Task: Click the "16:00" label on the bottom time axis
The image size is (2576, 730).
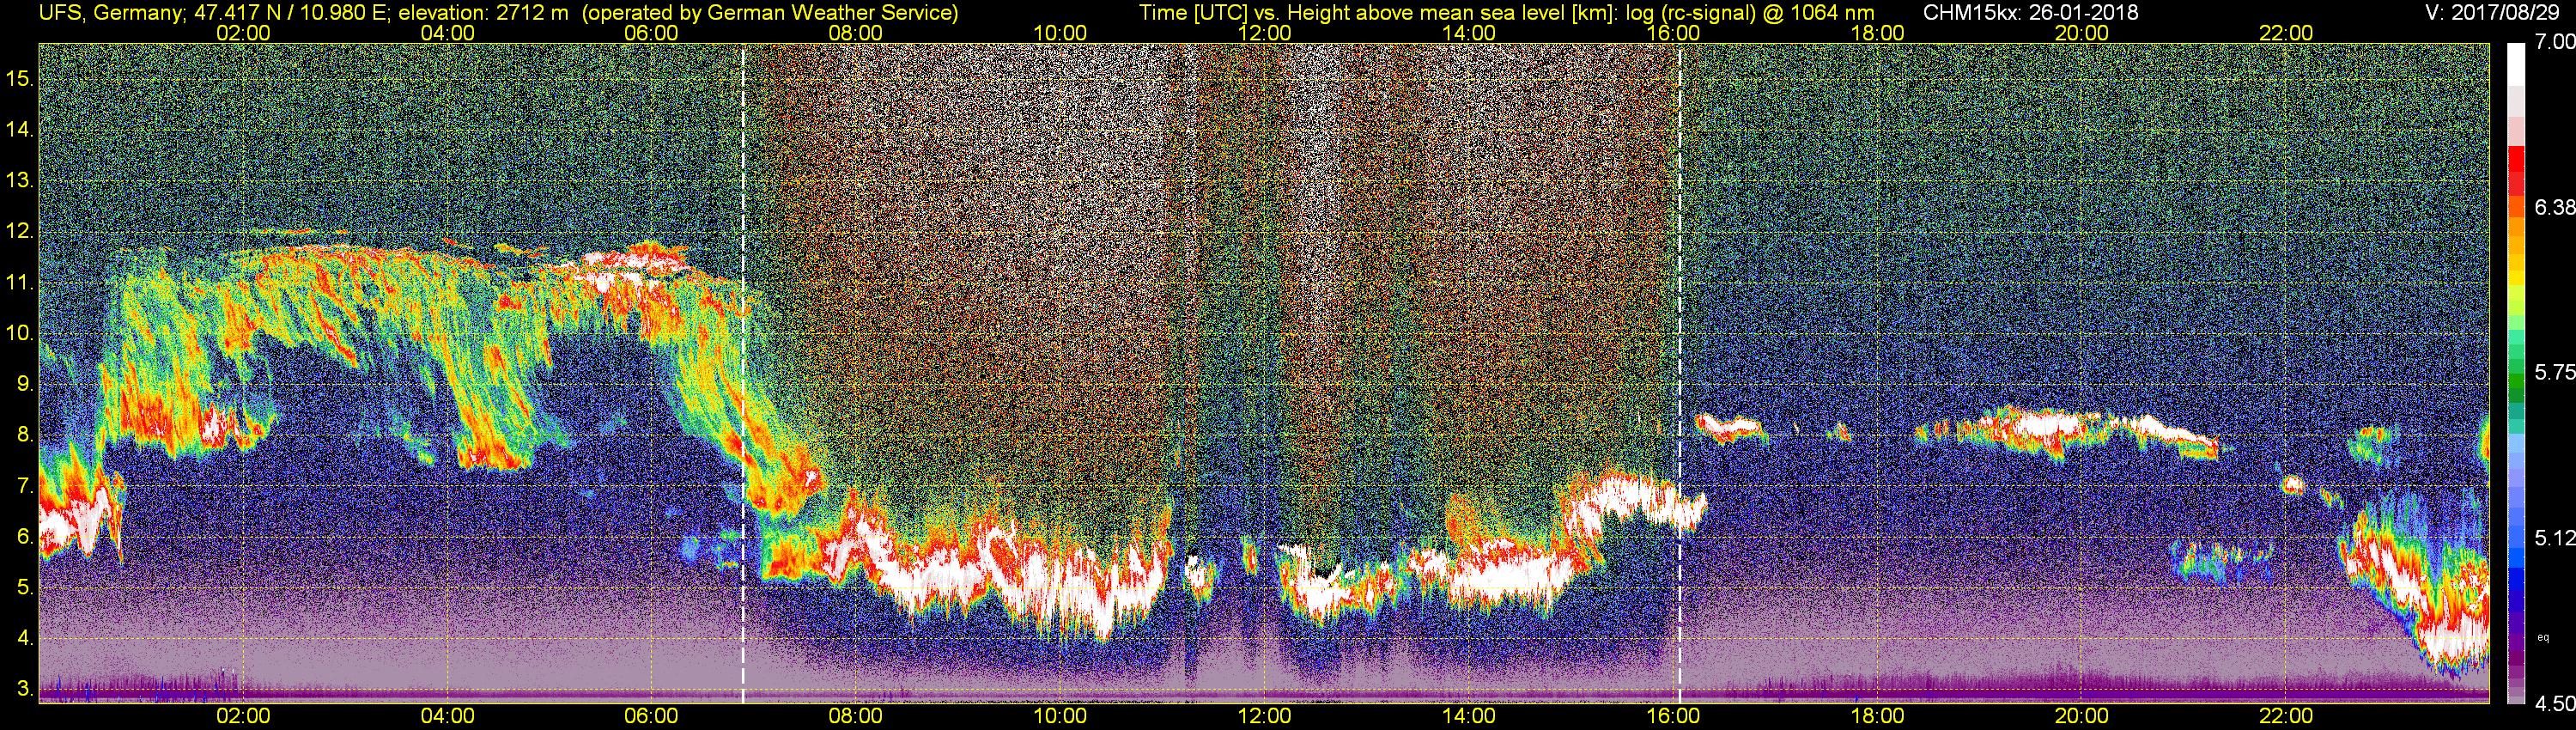Action: (x=1673, y=716)
